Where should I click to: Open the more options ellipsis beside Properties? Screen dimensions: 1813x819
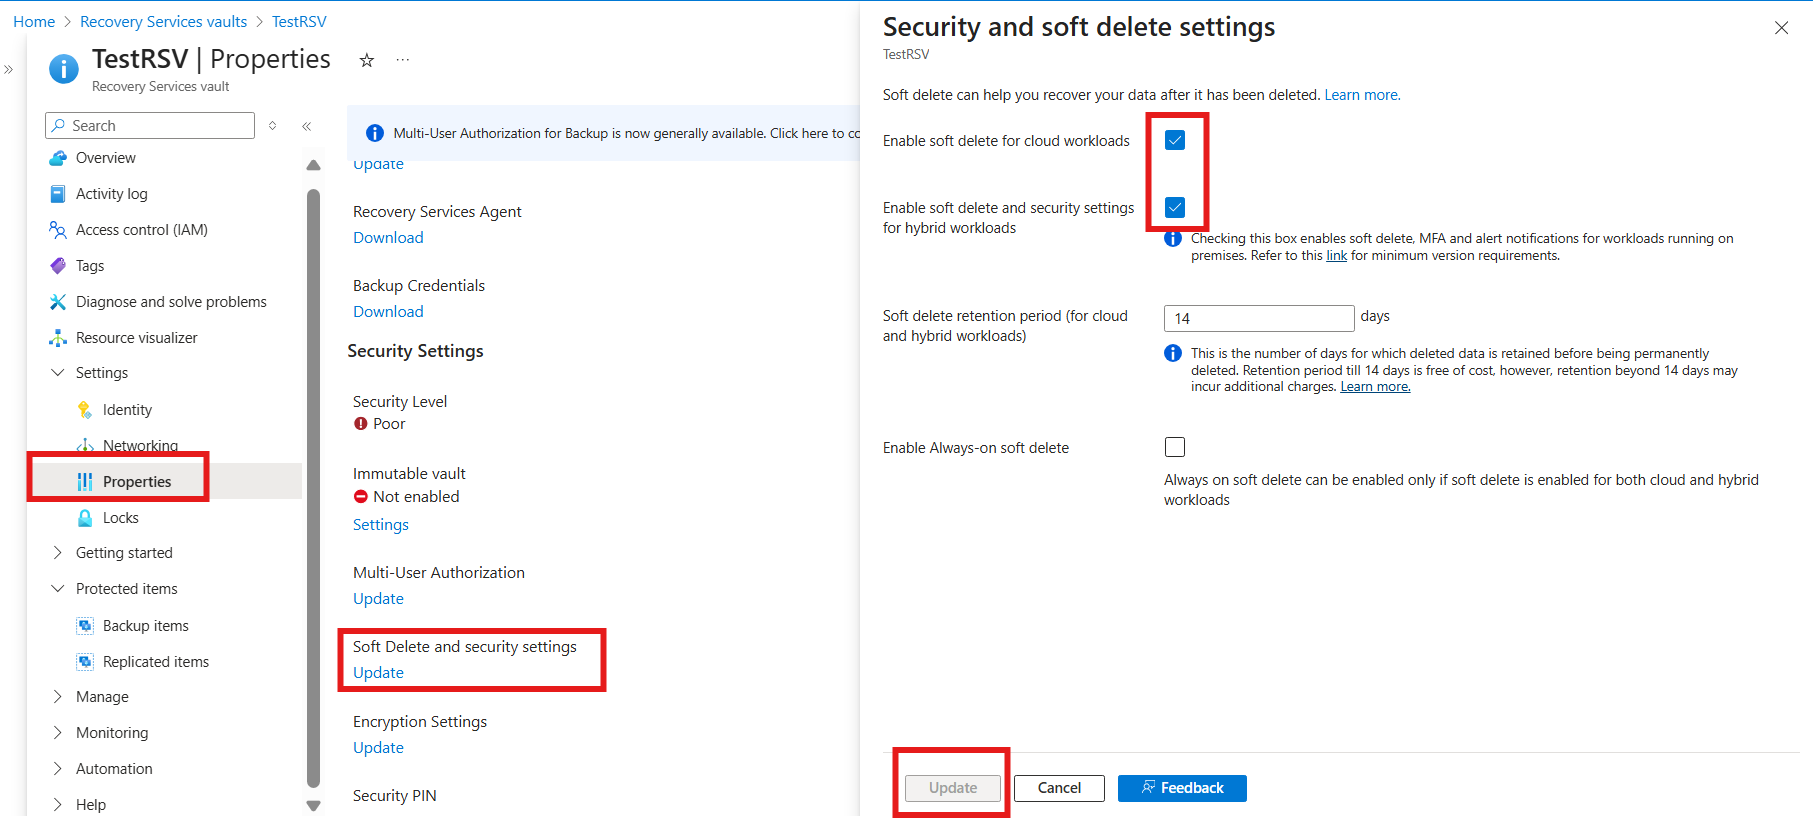pos(403,60)
